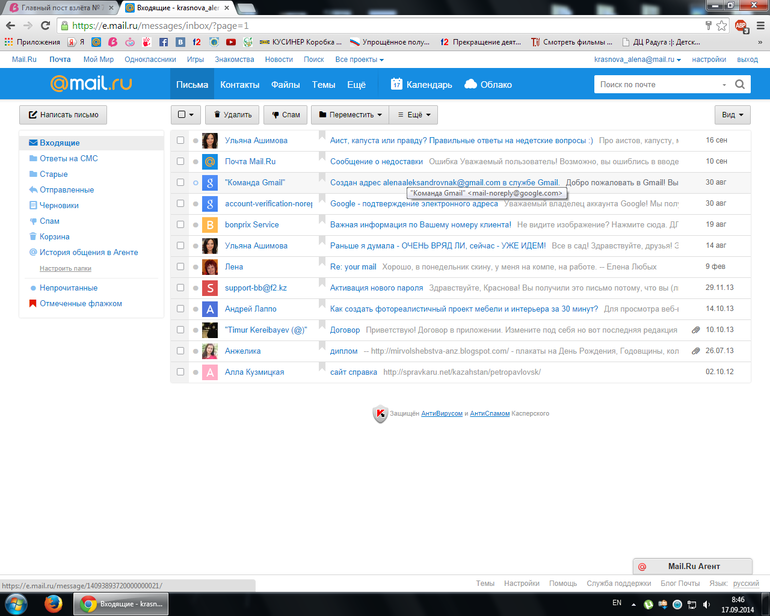Click the attachment paperclip on Договор email
Viewport: 770px width, 616px height.
point(695,330)
